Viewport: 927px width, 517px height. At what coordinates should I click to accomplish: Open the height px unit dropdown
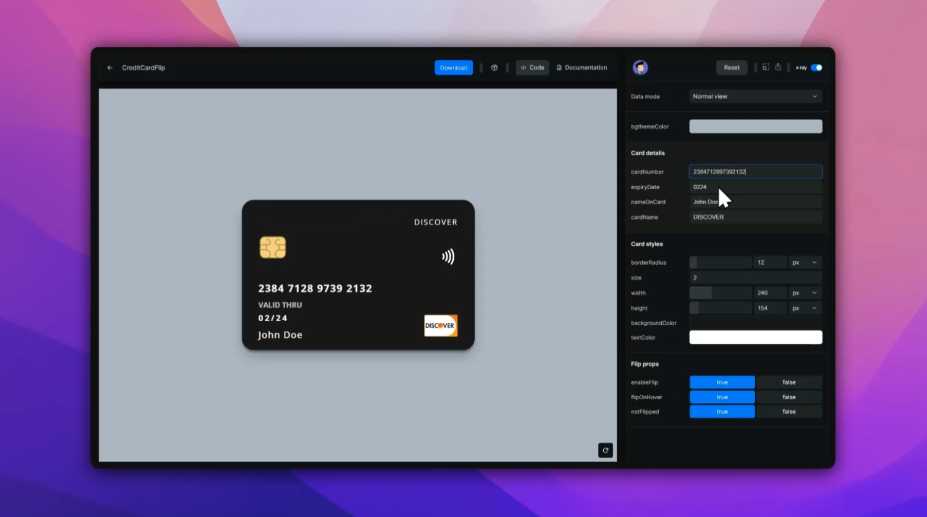[x=805, y=308]
